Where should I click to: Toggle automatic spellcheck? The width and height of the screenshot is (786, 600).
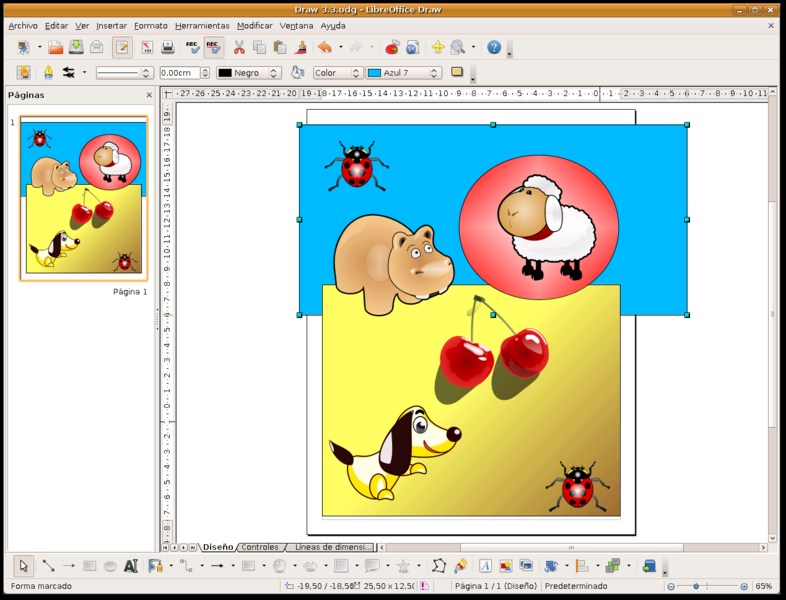click(x=213, y=47)
